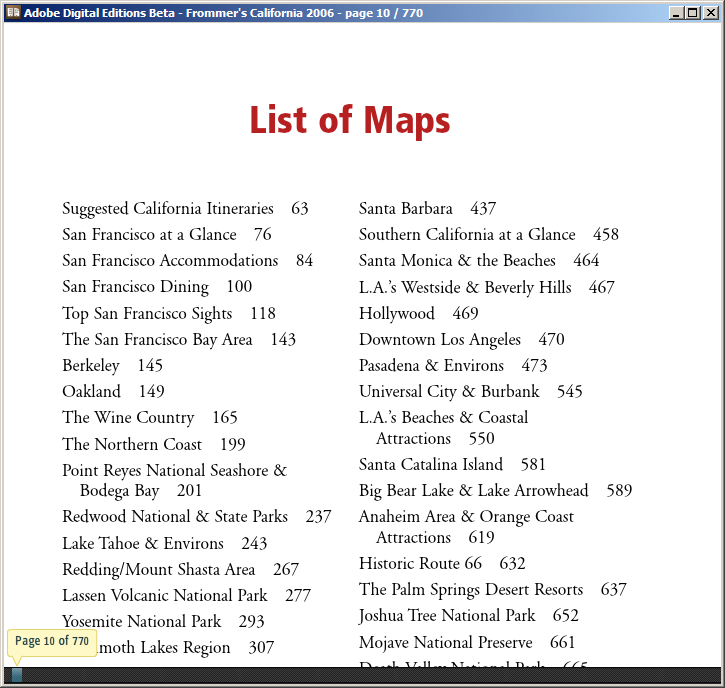Click the 'Page 10 of 770' tooltip
Viewport: 725px width, 688px height.
click(52, 641)
